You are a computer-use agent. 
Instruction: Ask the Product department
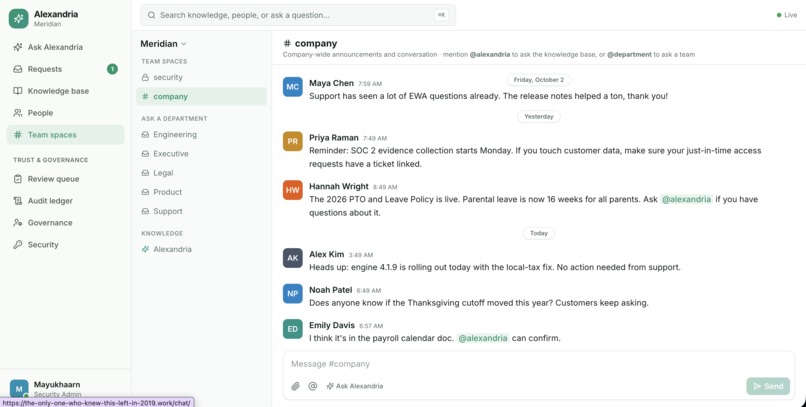[x=202, y=192]
